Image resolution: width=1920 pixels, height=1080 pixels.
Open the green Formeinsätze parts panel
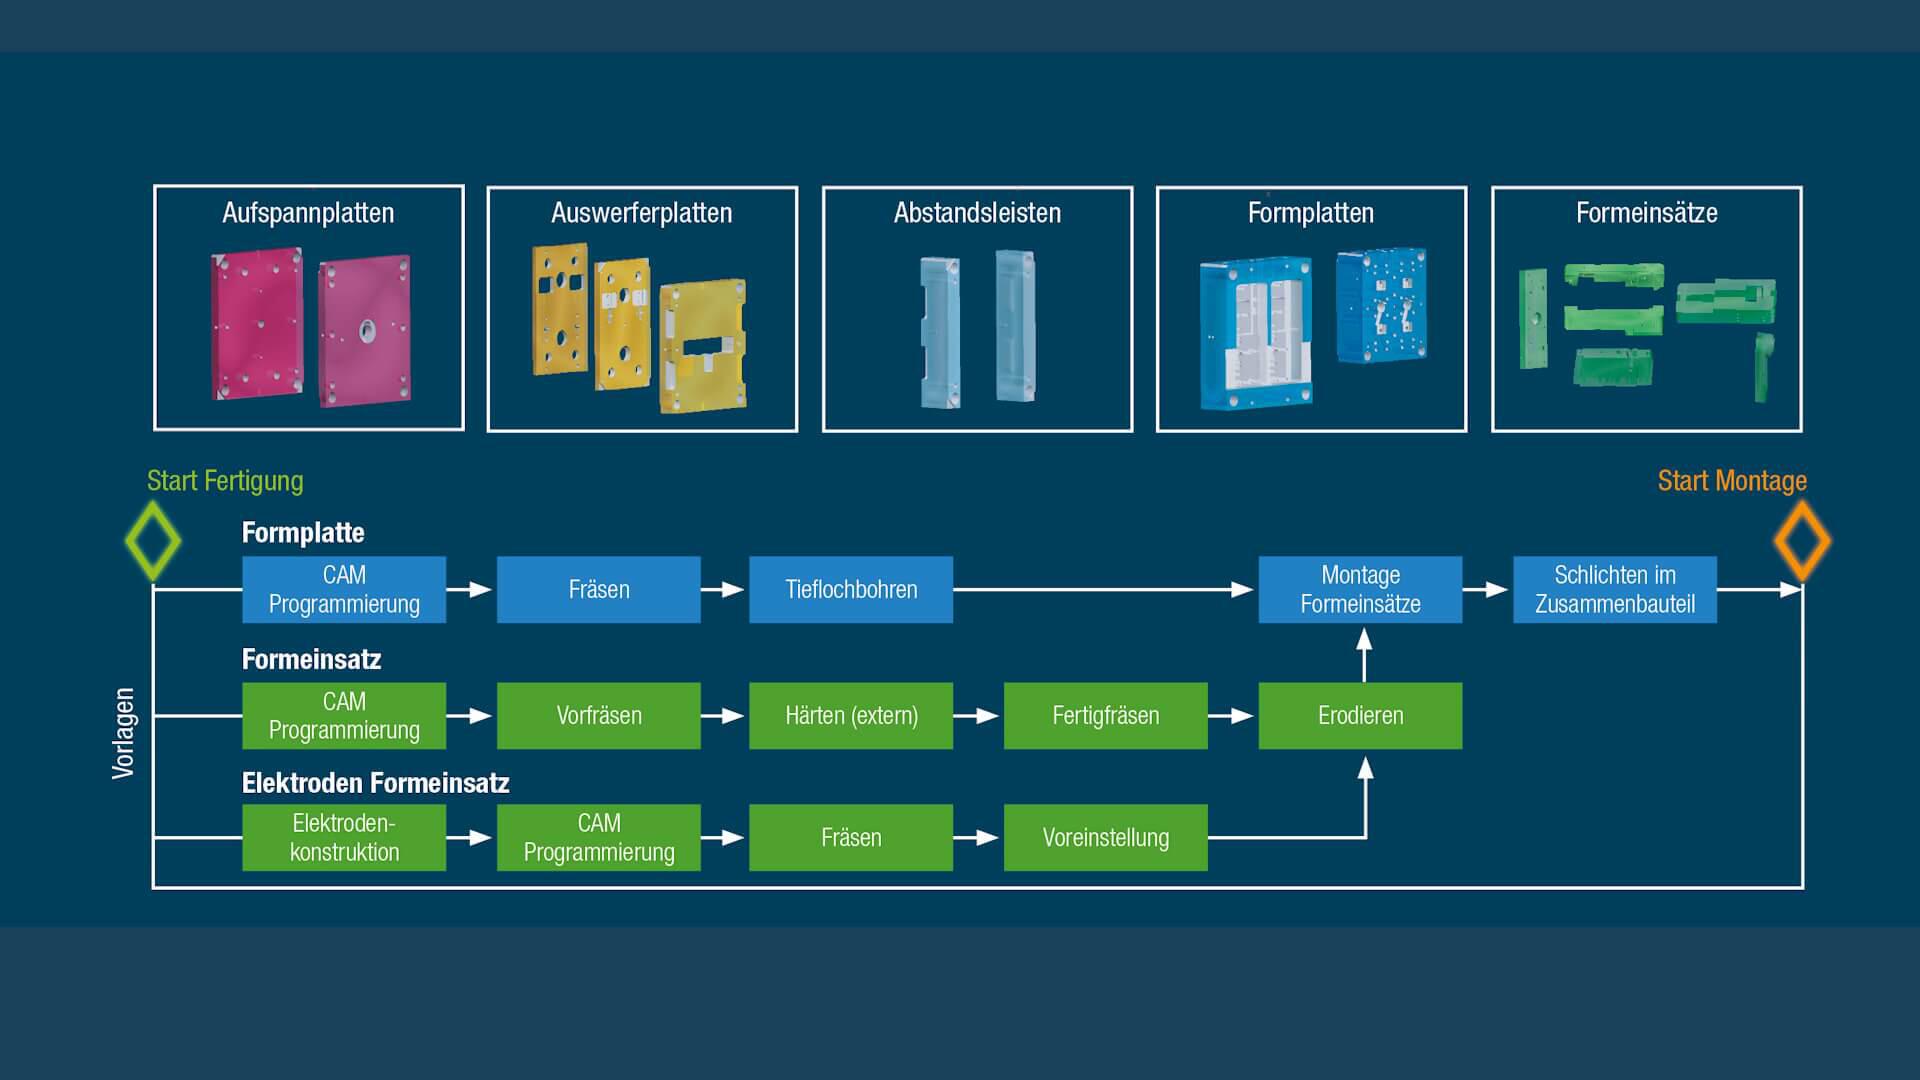coord(1646,309)
